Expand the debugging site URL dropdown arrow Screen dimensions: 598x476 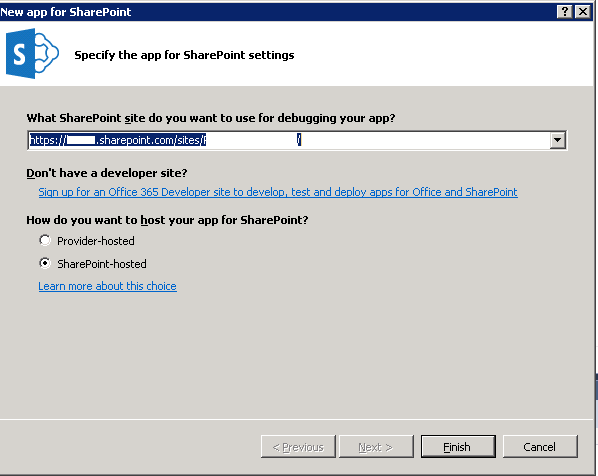click(557, 140)
